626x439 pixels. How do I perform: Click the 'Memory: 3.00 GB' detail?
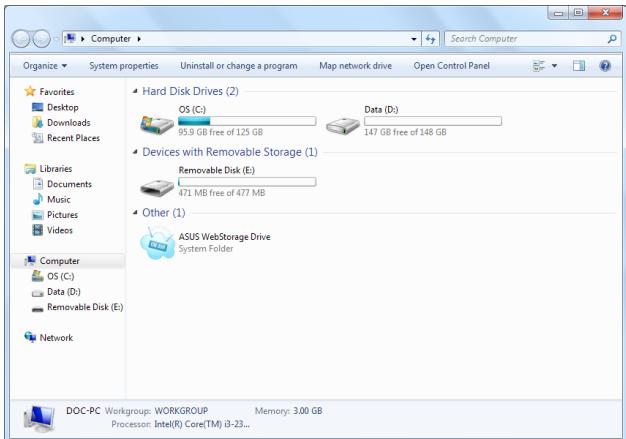[288, 411]
